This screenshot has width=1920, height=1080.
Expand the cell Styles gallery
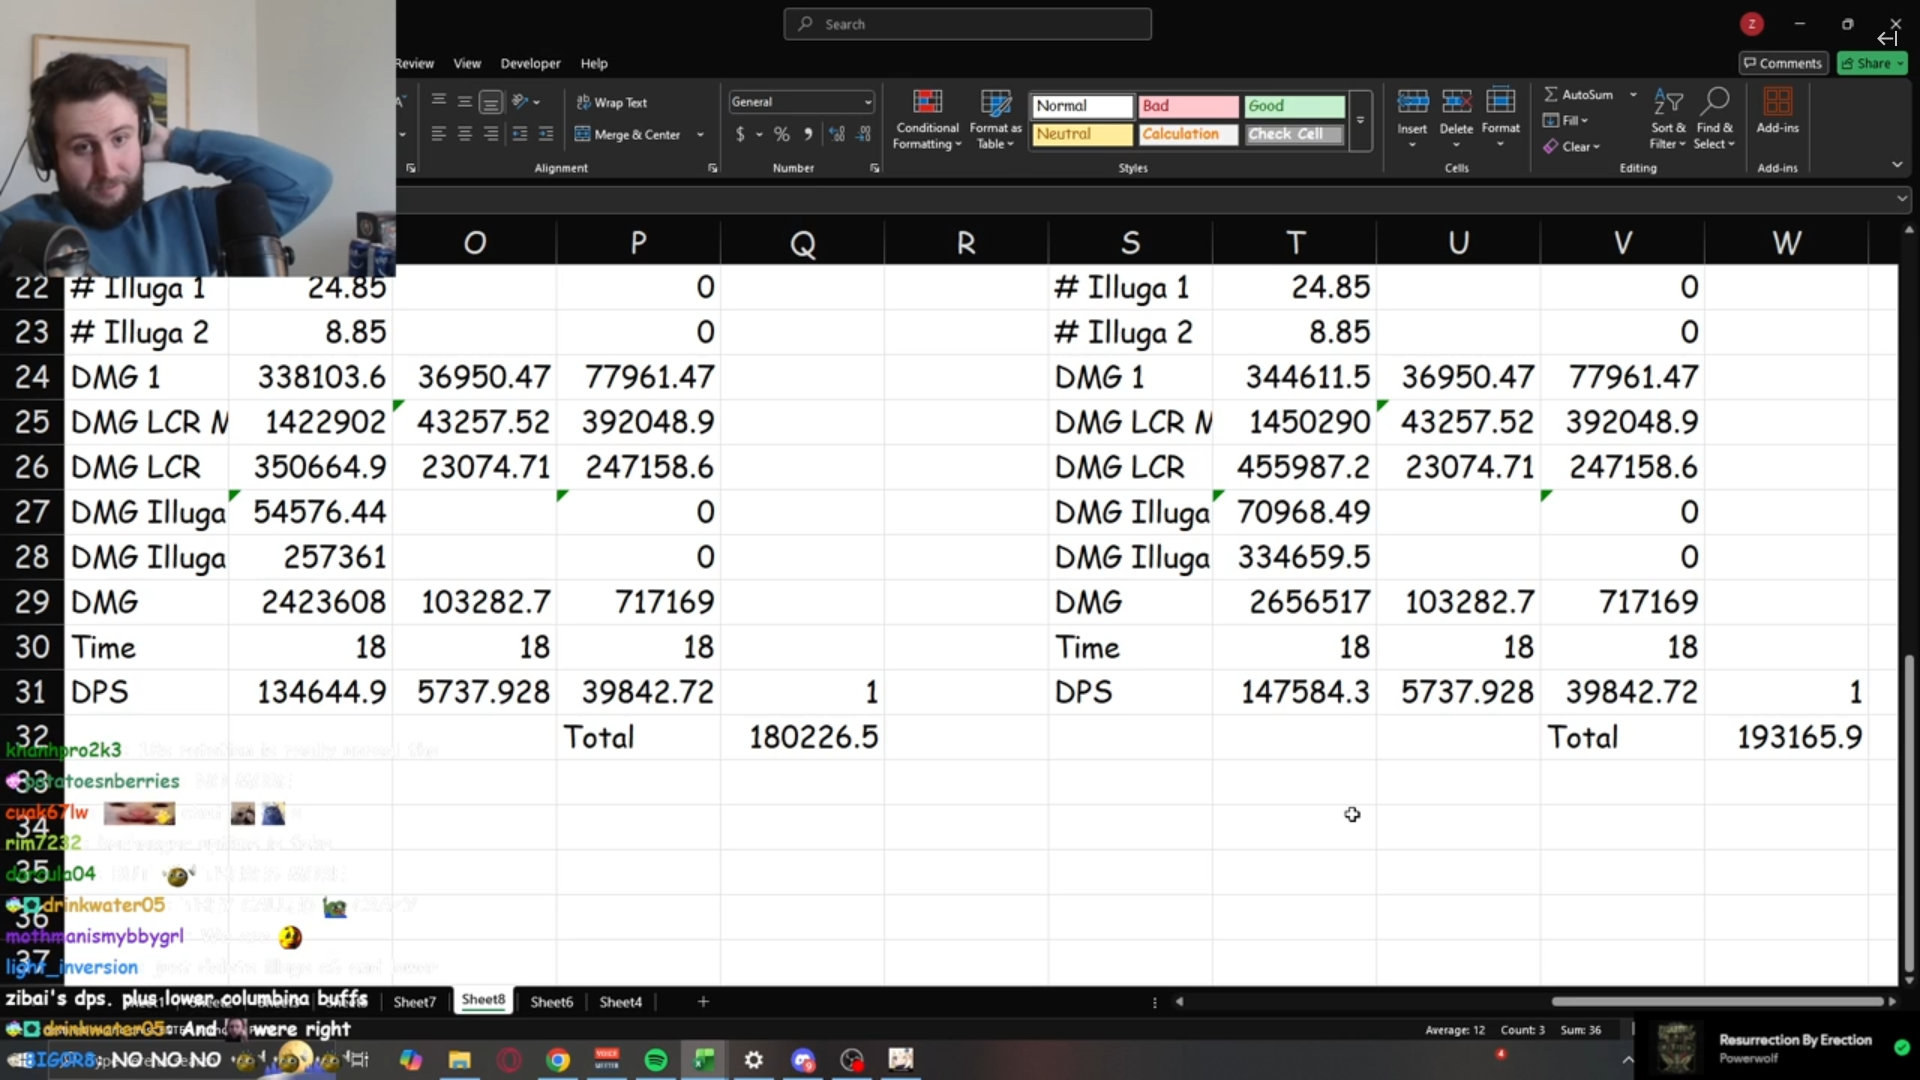pyautogui.click(x=1360, y=120)
